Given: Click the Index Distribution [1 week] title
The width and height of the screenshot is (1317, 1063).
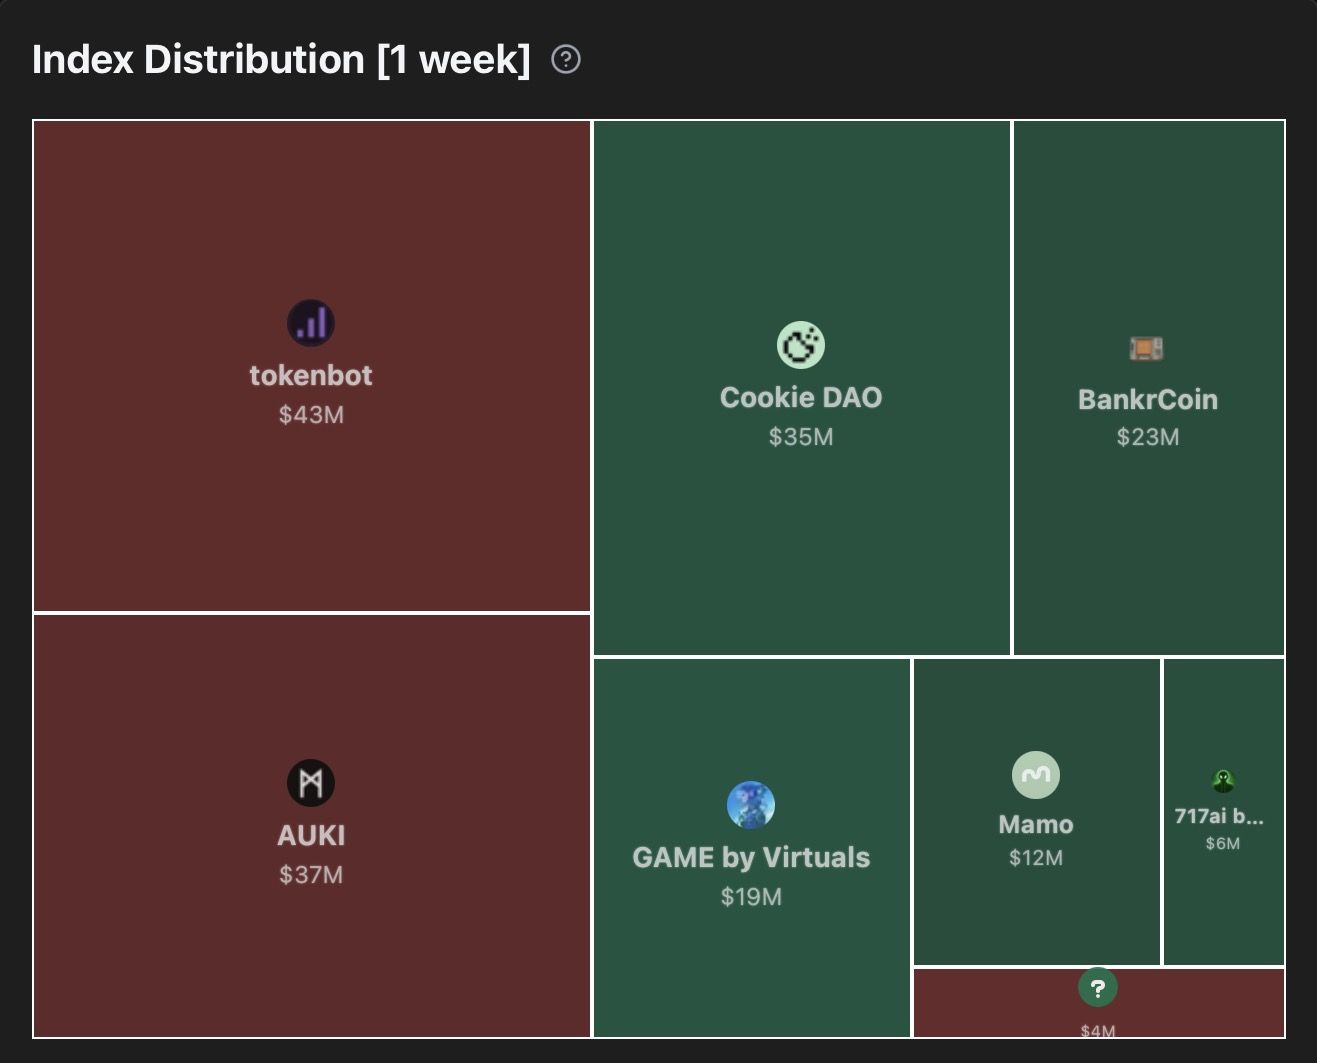Looking at the screenshot, I should click(x=281, y=60).
